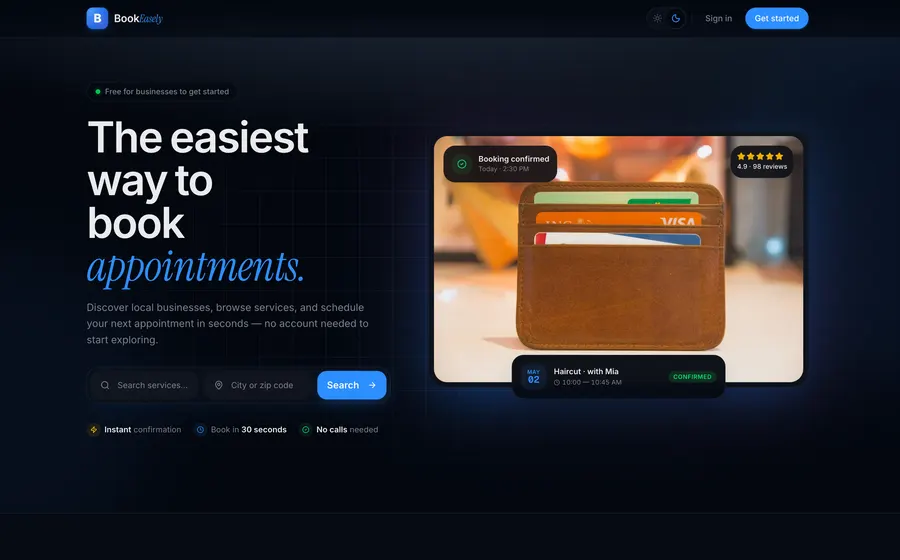Screen dimensions: 900x560
Task: Click the 10:00 — 10:45 AM time text
Action: click(592, 382)
